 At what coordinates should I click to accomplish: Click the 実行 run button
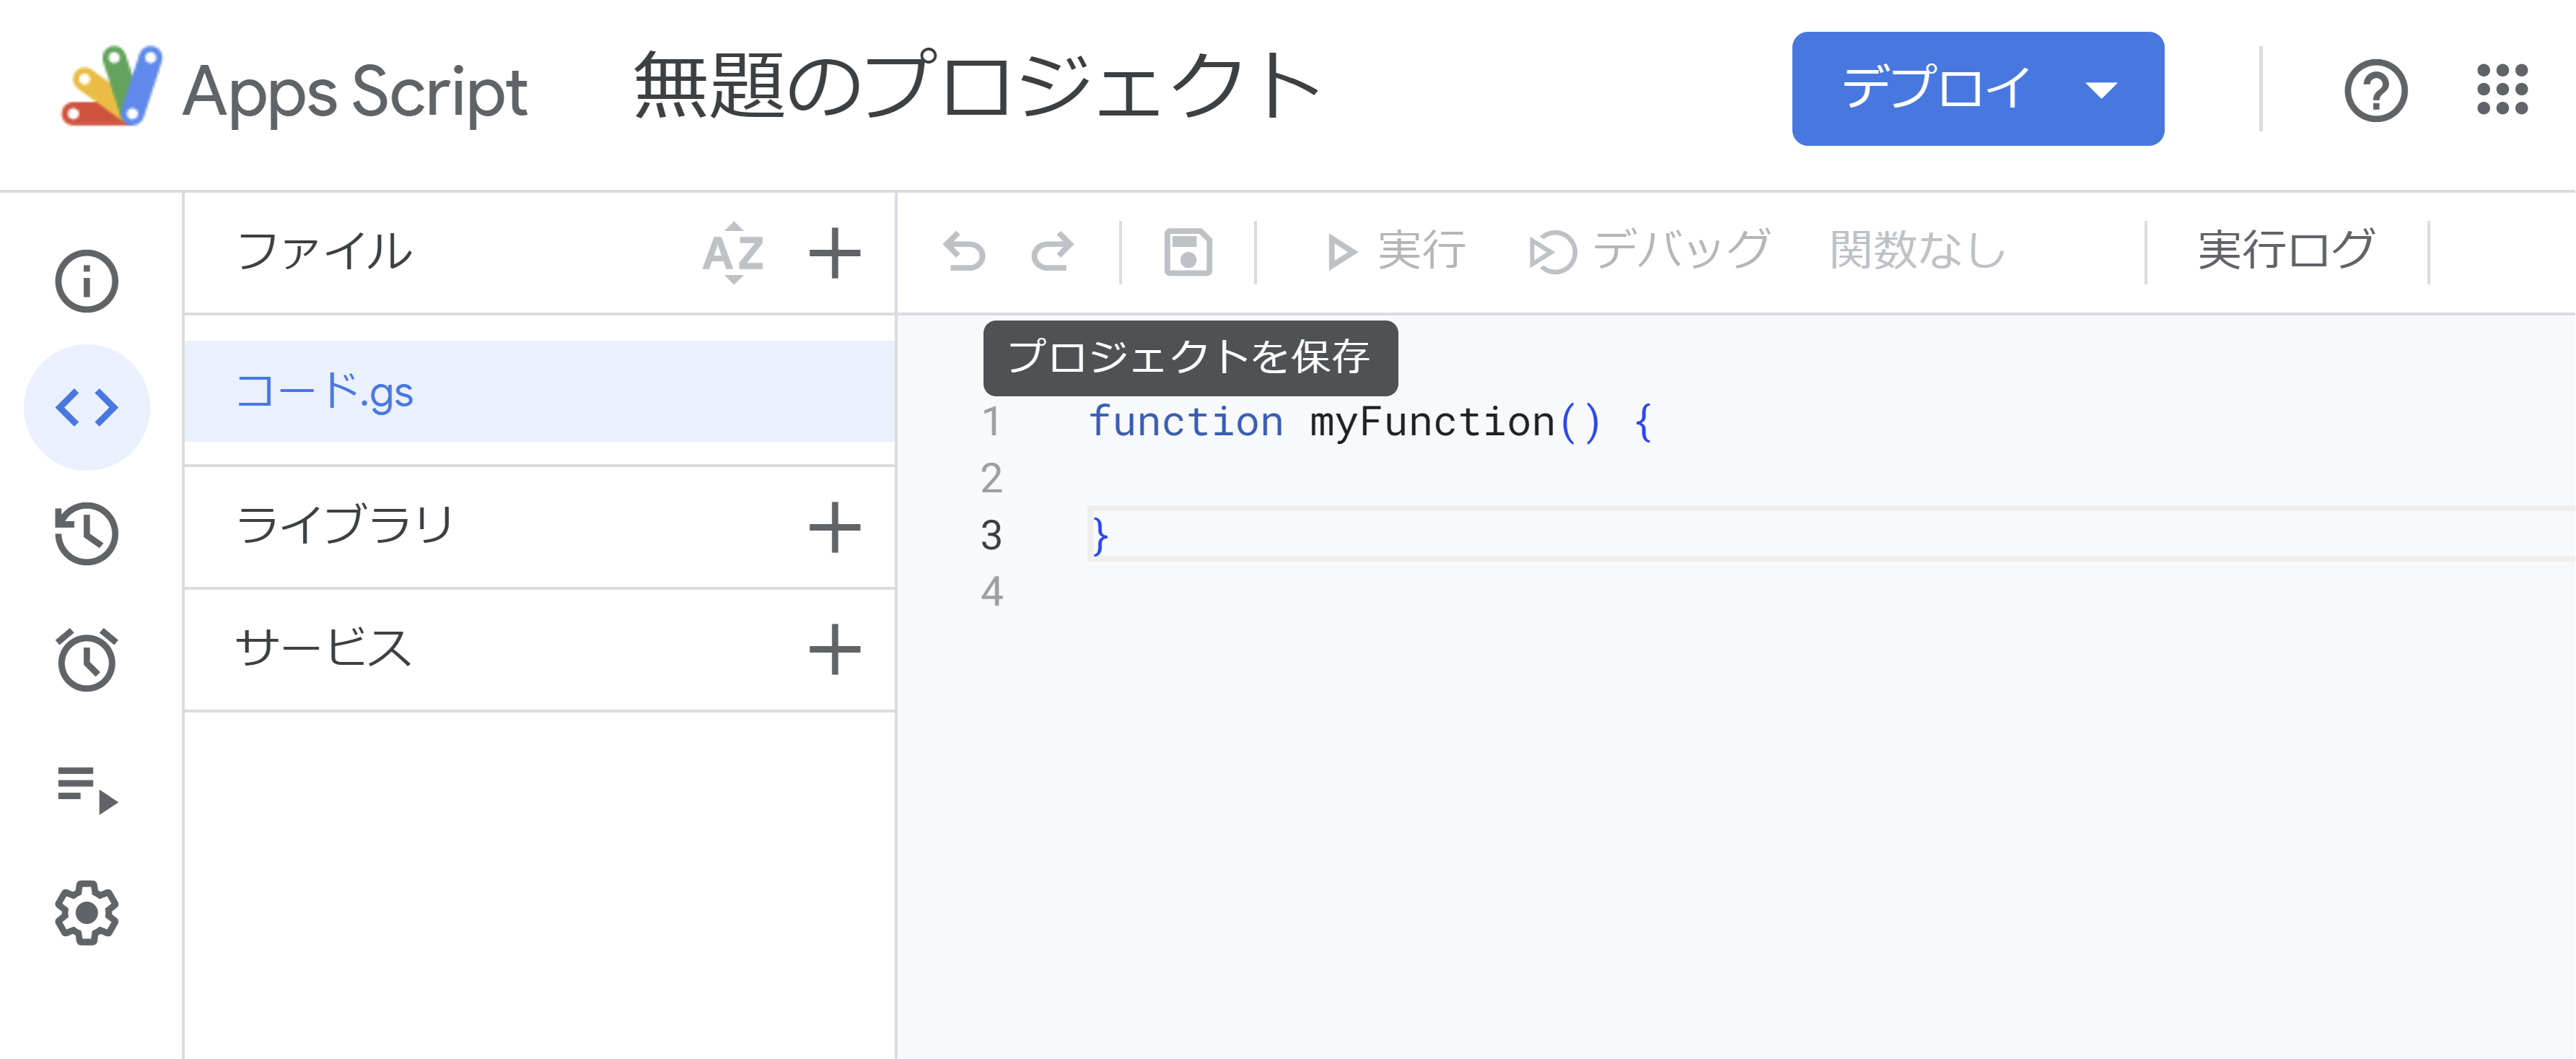coord(1396,250)
